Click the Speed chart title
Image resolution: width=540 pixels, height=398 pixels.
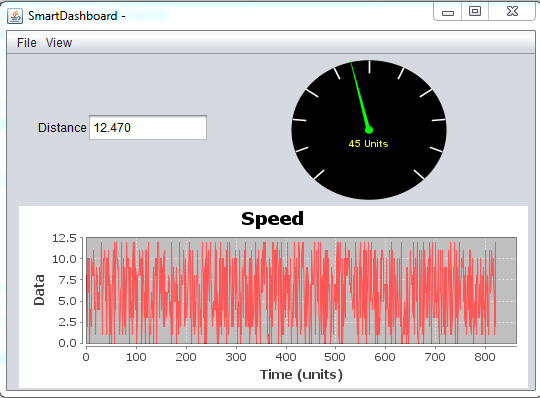272,219
